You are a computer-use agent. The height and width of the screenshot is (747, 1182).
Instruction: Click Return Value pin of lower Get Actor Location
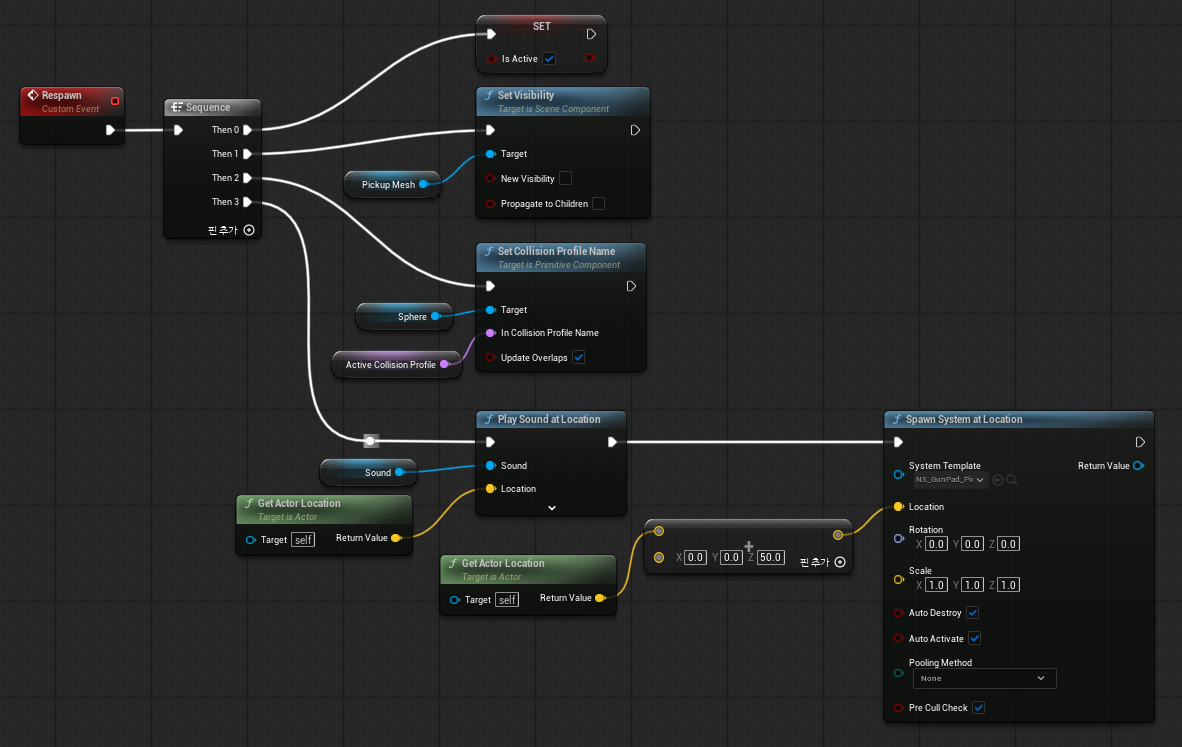pos(600,598)
